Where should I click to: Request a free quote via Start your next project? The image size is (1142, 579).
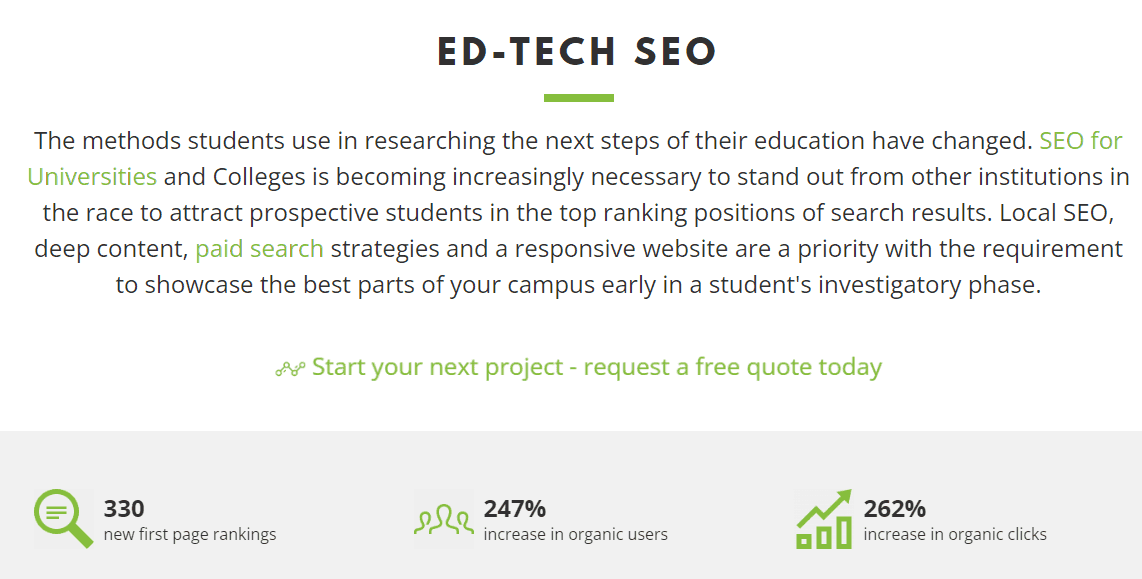pos(596,366)
